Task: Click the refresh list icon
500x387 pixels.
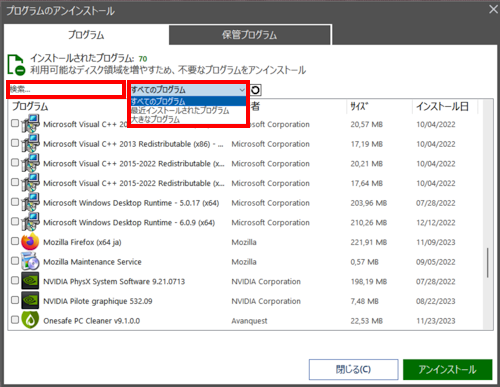Action: click(x=256, y=90)
